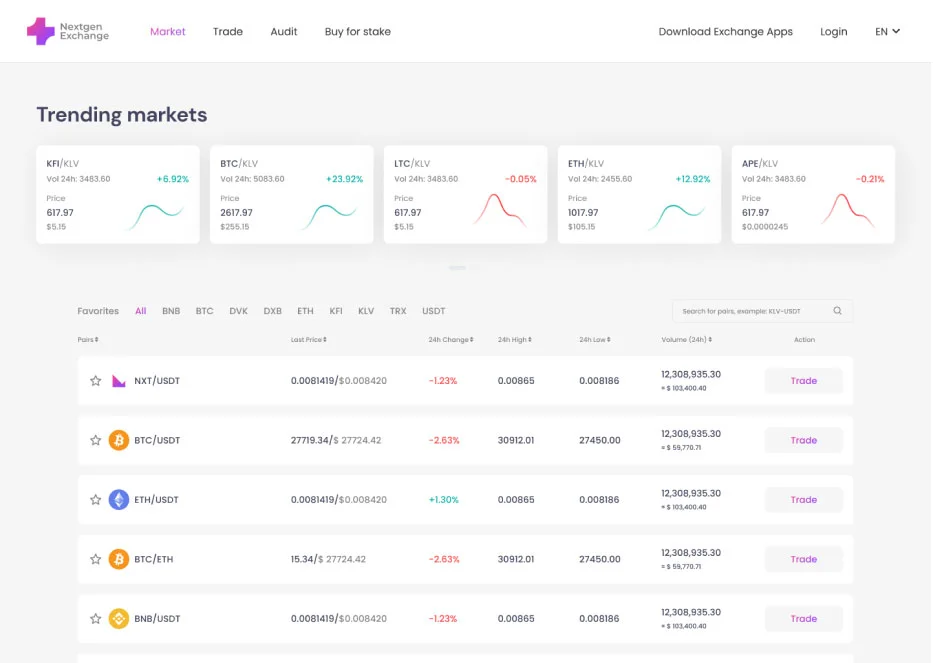Switch to the KLV filter tab
This screenshot has width=933, height=663.
click(x=366, y=311)
